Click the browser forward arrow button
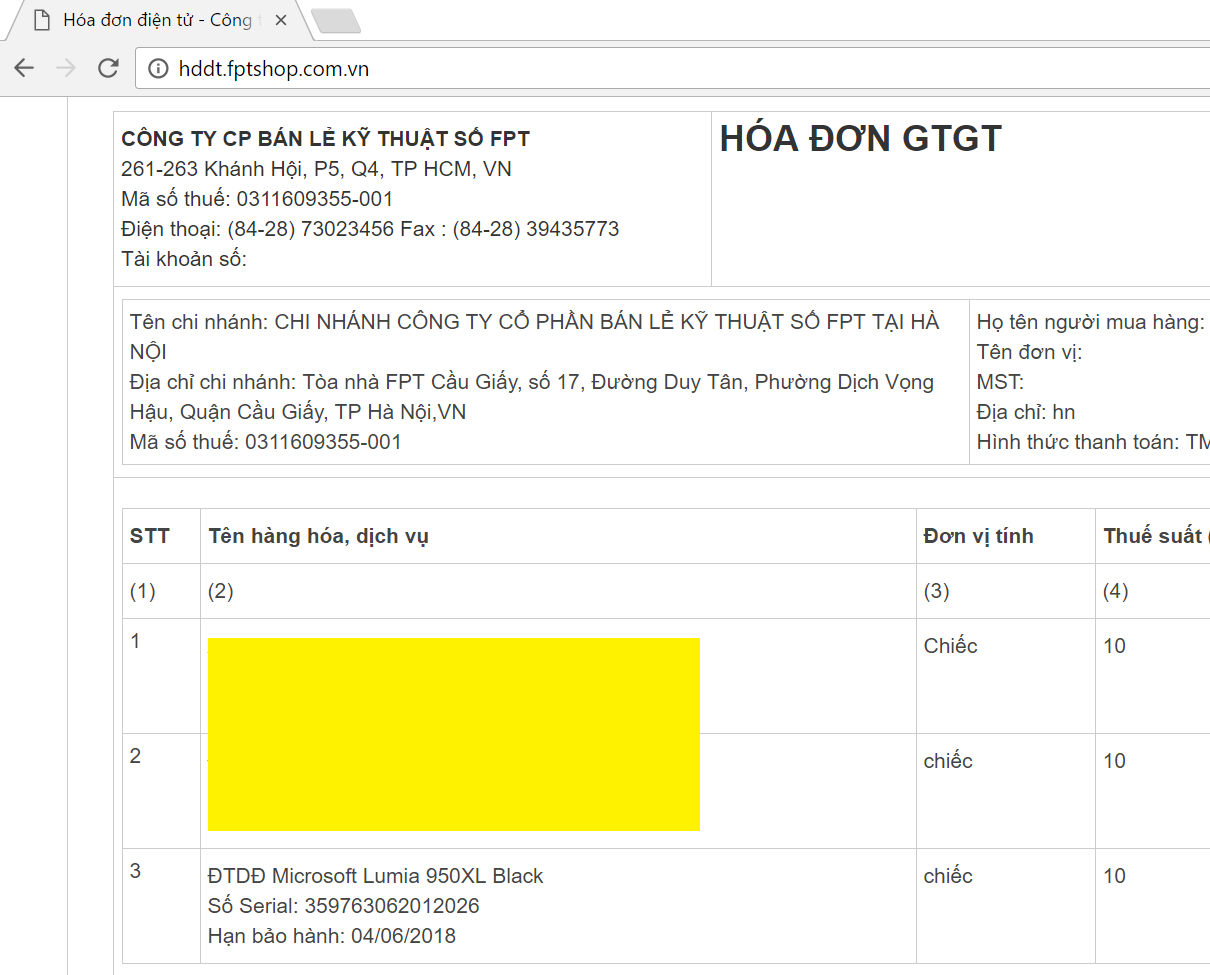This screenshot has height=975, width=1210. click(66, 68)
